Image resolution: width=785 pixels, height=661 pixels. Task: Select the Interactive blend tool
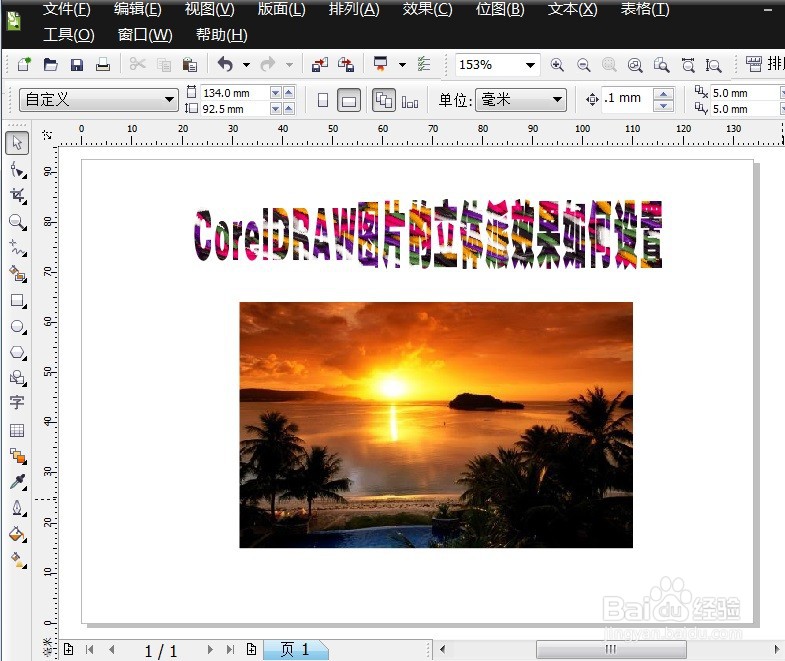pyautogui.click(x=18, y=456)
